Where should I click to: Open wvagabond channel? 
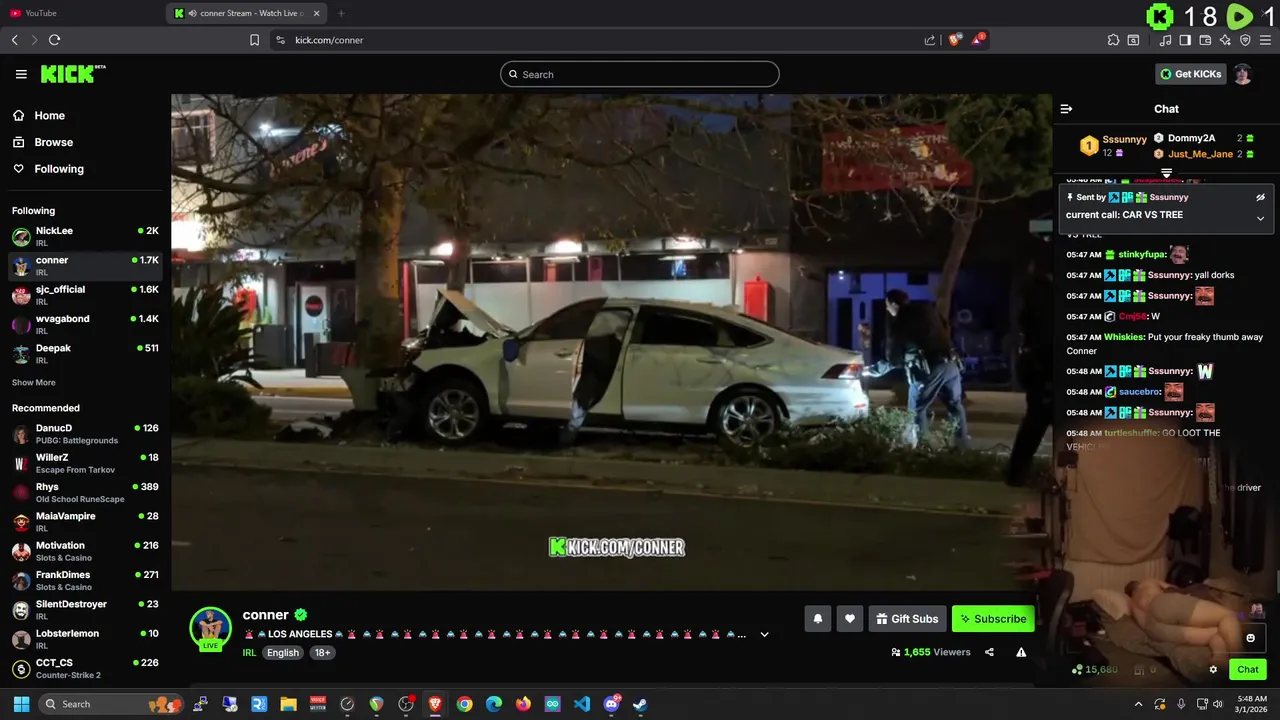(x=85, y=324)
